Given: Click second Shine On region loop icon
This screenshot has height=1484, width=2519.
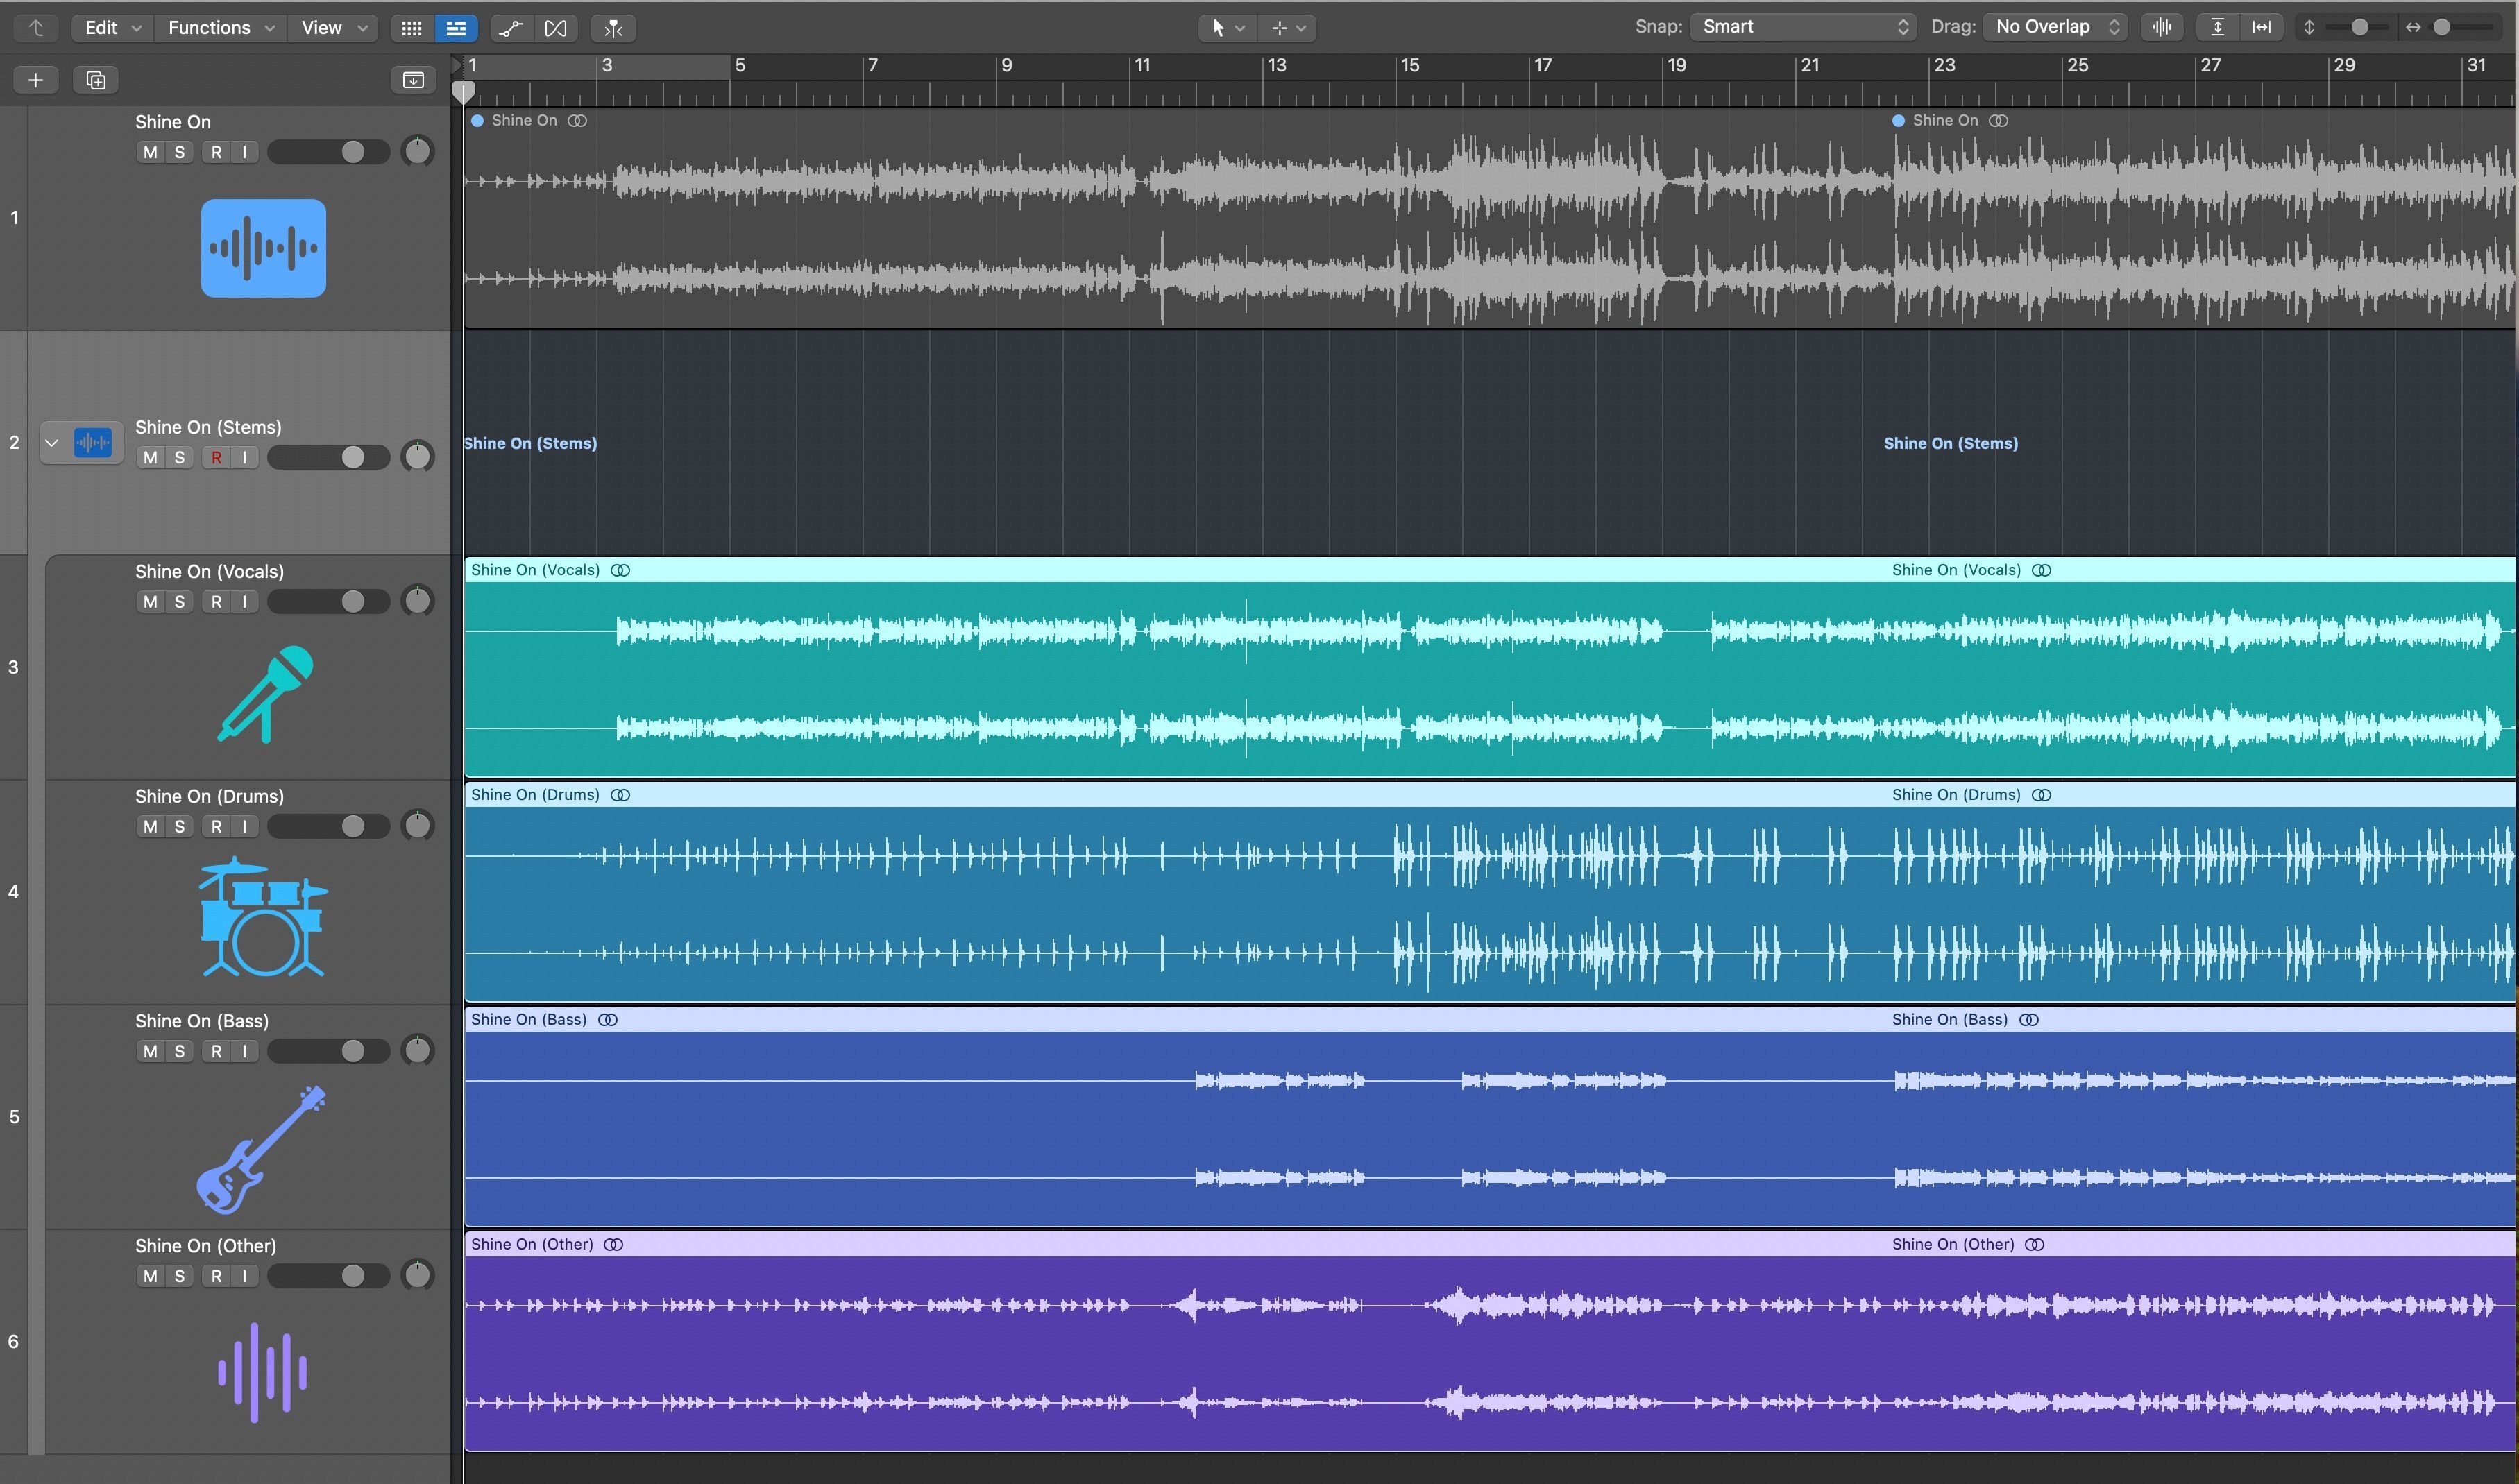Looking at the screenshot, I should pyautogui.click(x=1998, y=121).
